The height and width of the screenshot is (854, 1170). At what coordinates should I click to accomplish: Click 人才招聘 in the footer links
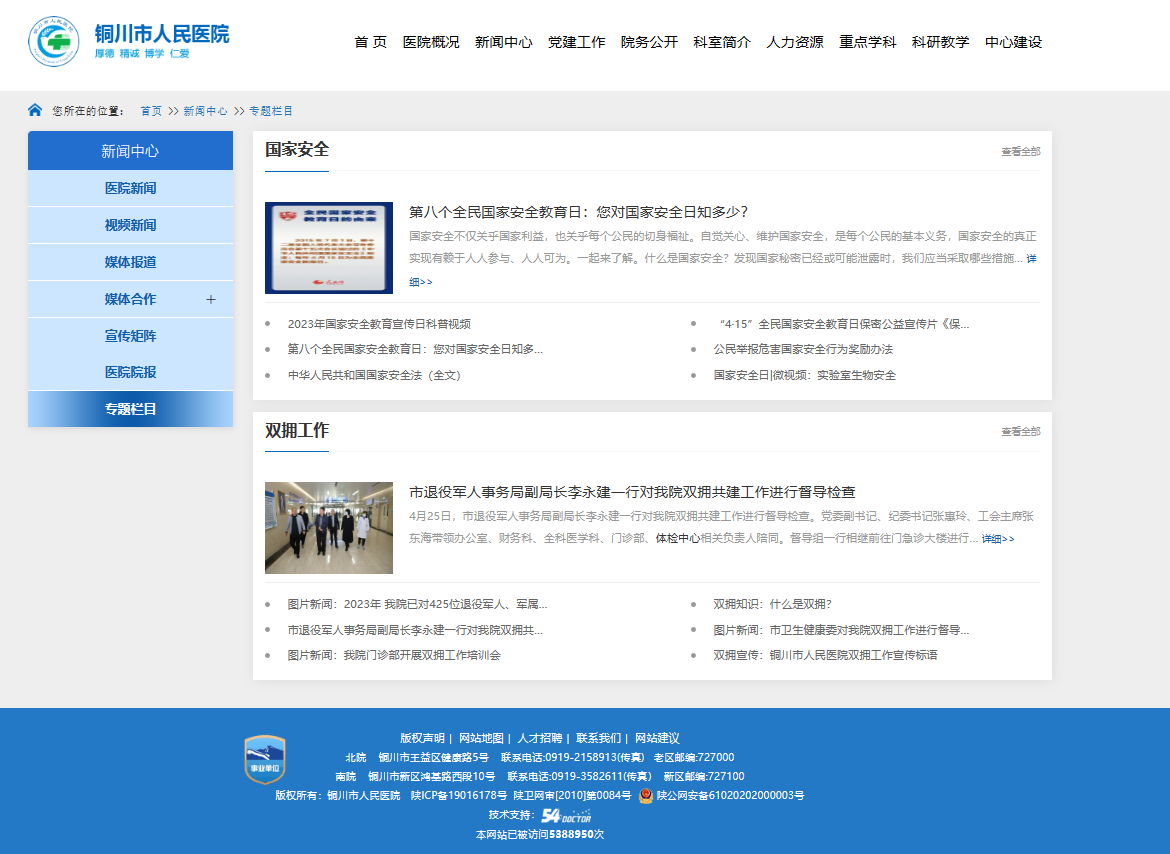pyautogui.click(x=539, y=738)
